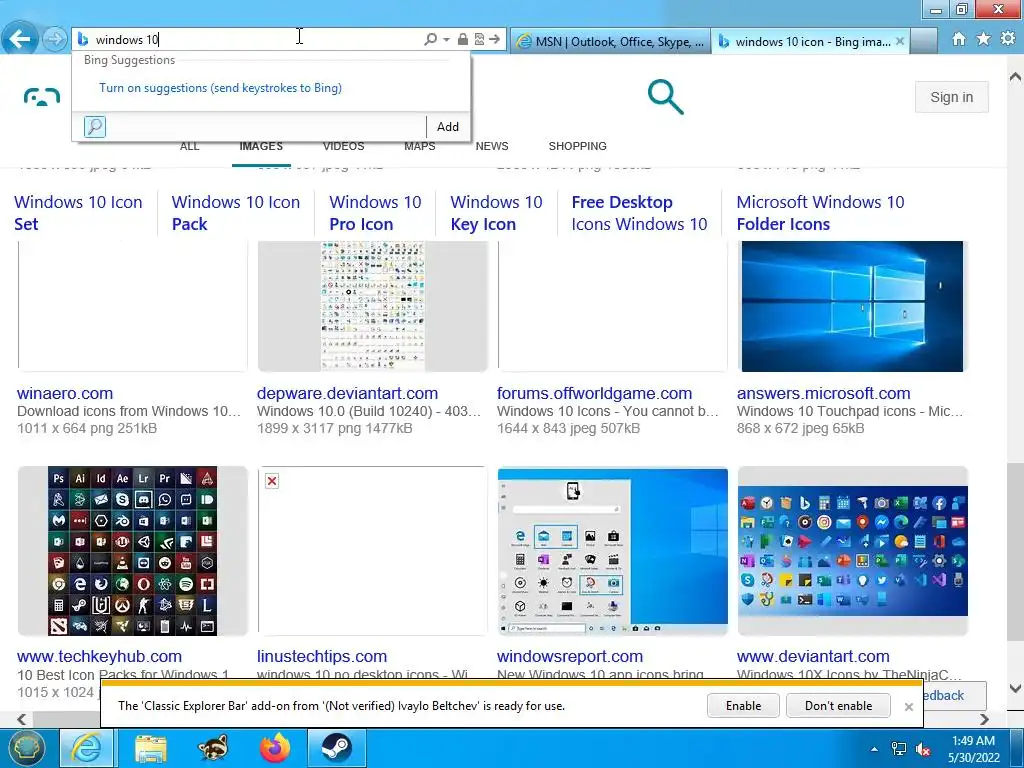Select the MAPS search tab
Image resolution: width=1024 pixels, height=768 pixels.
coord(419,146)
